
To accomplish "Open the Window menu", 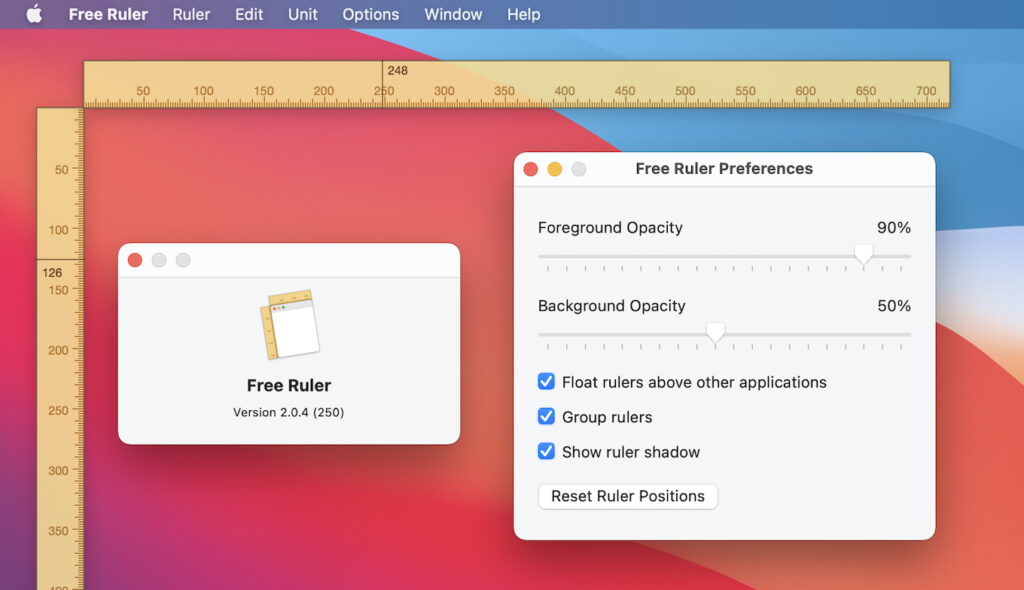I will tap(453, 14).
